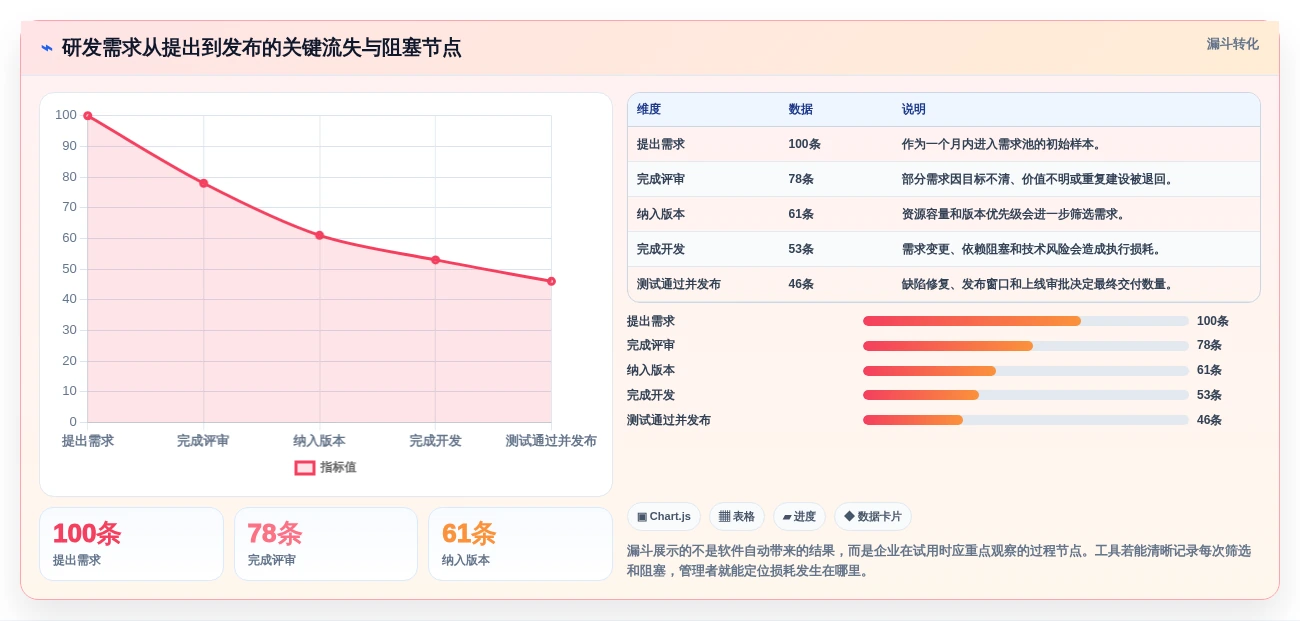Toggle the 指标值 legend swatch
The height and width of the screenshot is (621, 1300).
tap(305, 467)
